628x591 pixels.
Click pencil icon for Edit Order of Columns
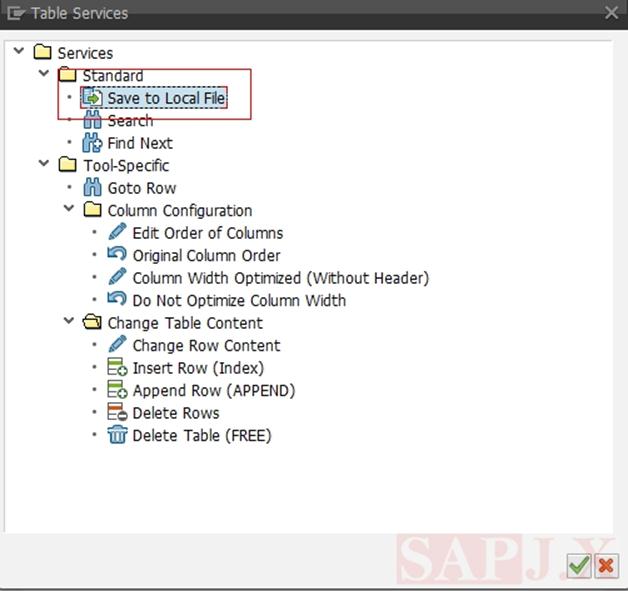click(x=117, y=232)
